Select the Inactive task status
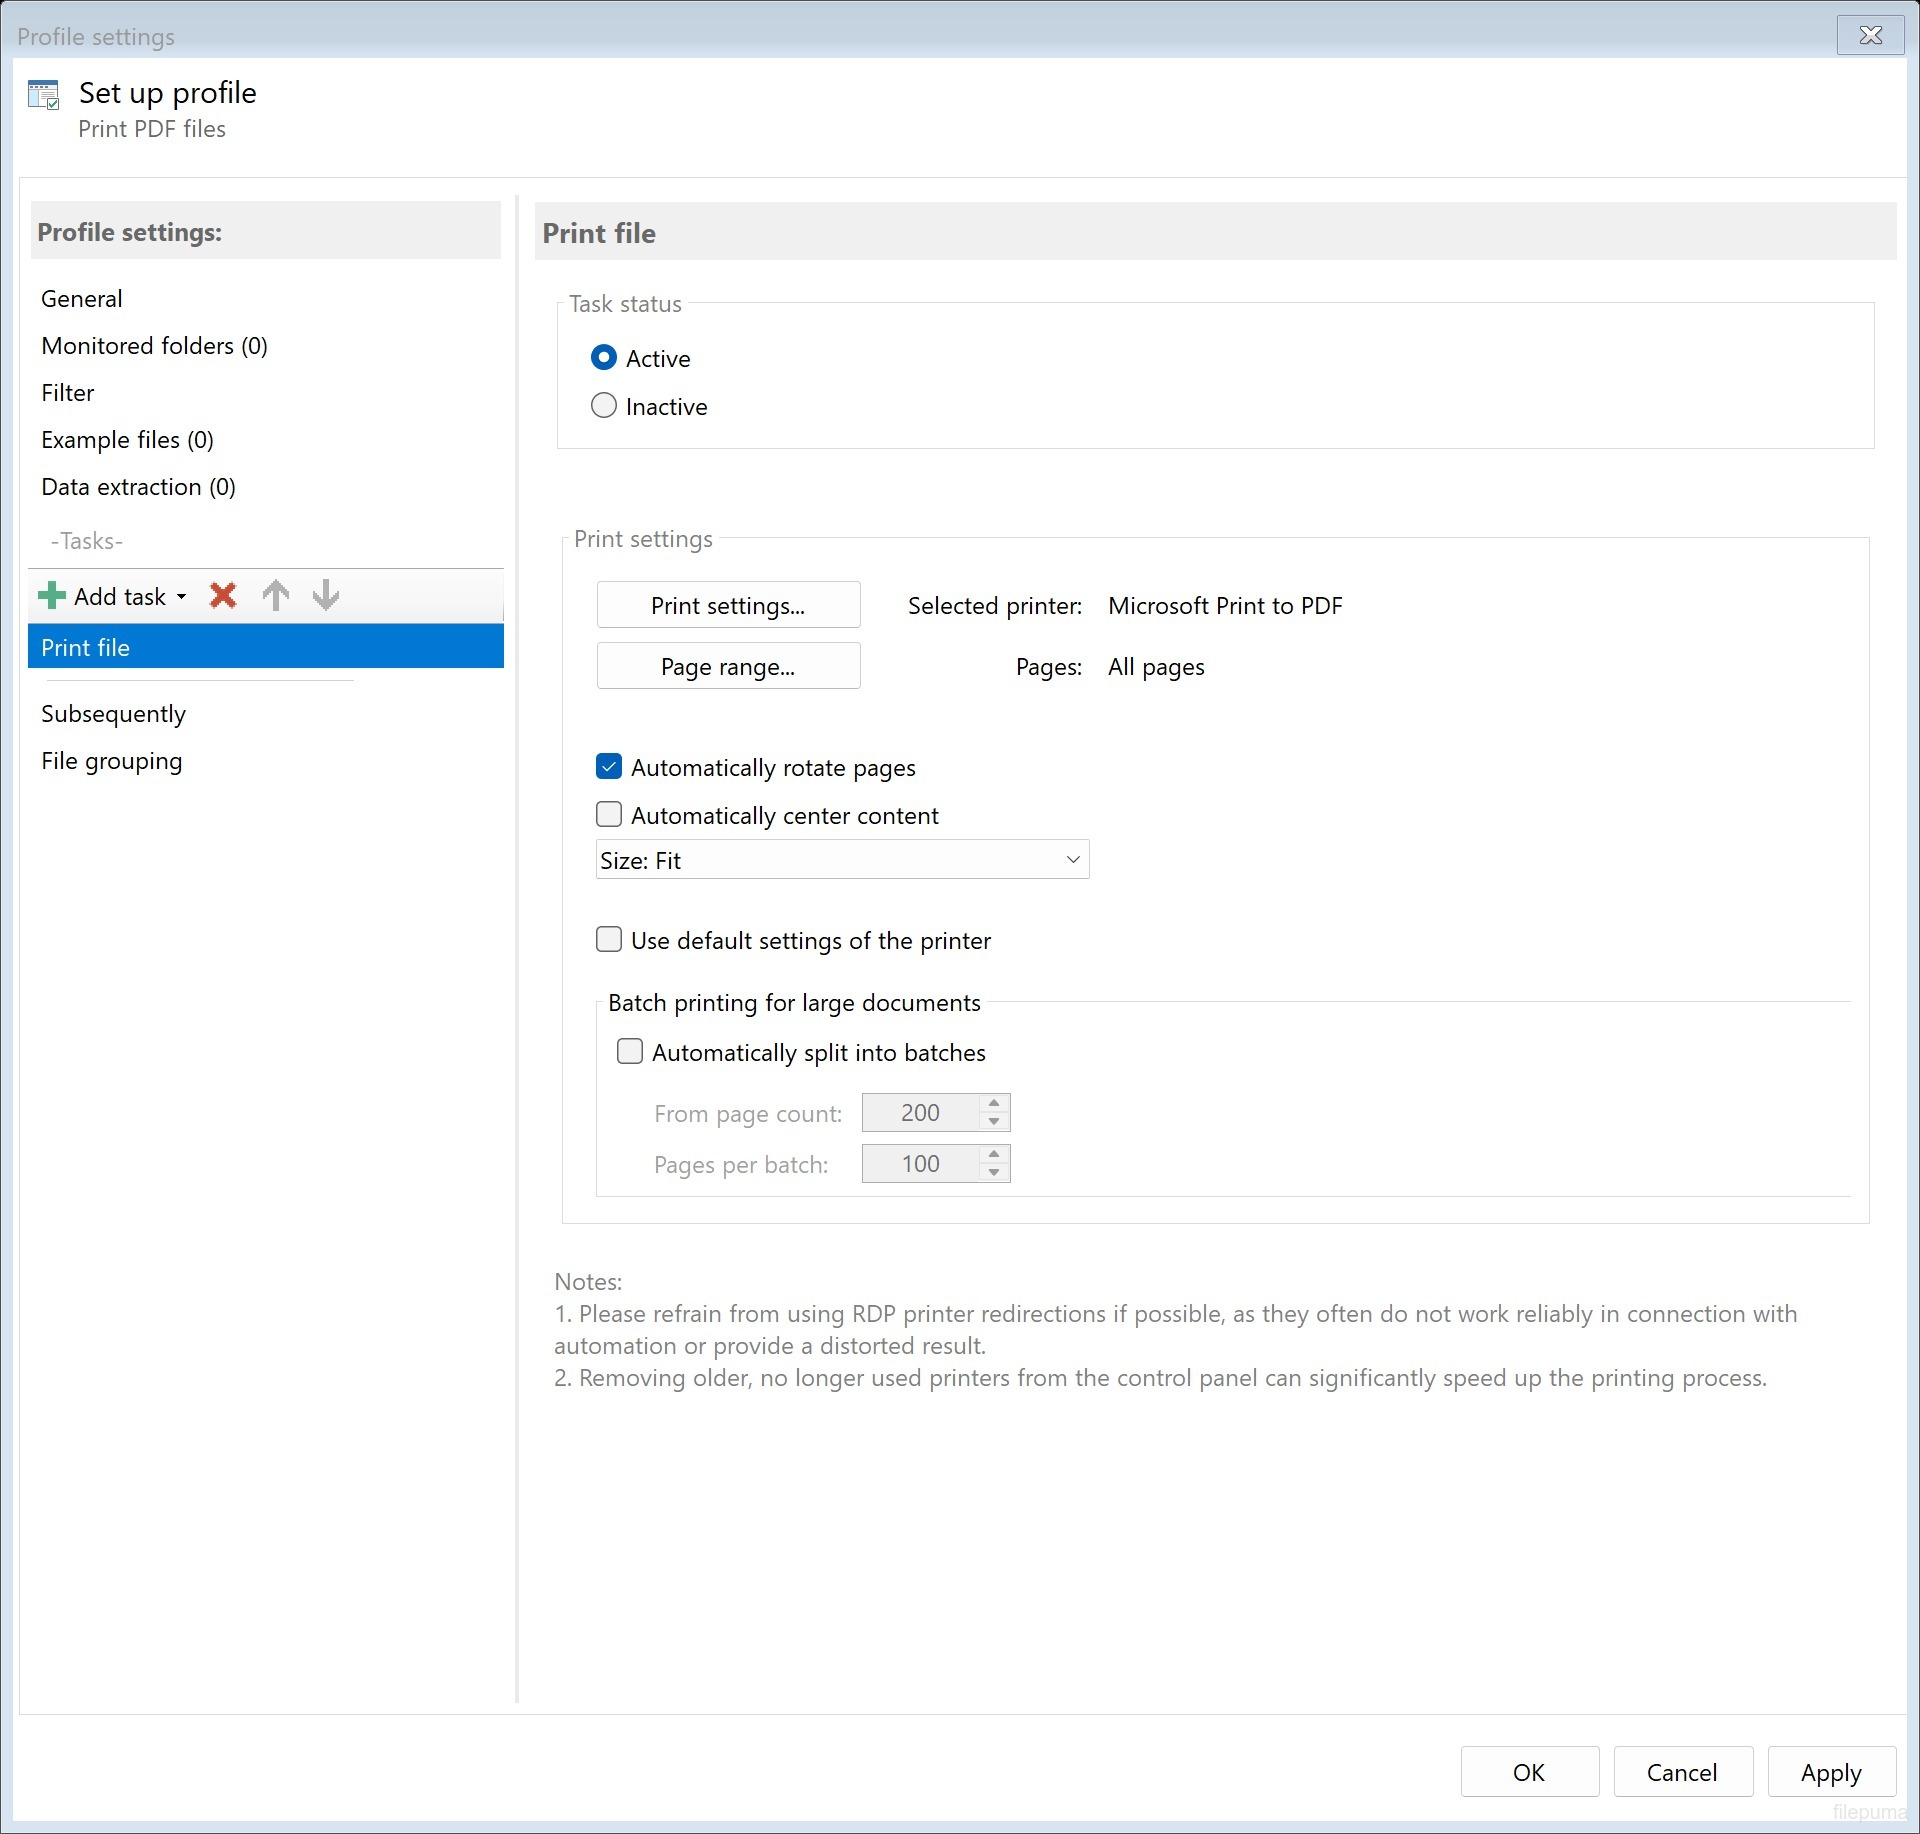This screenshot has height=1834, width=1920. [604, 406]
